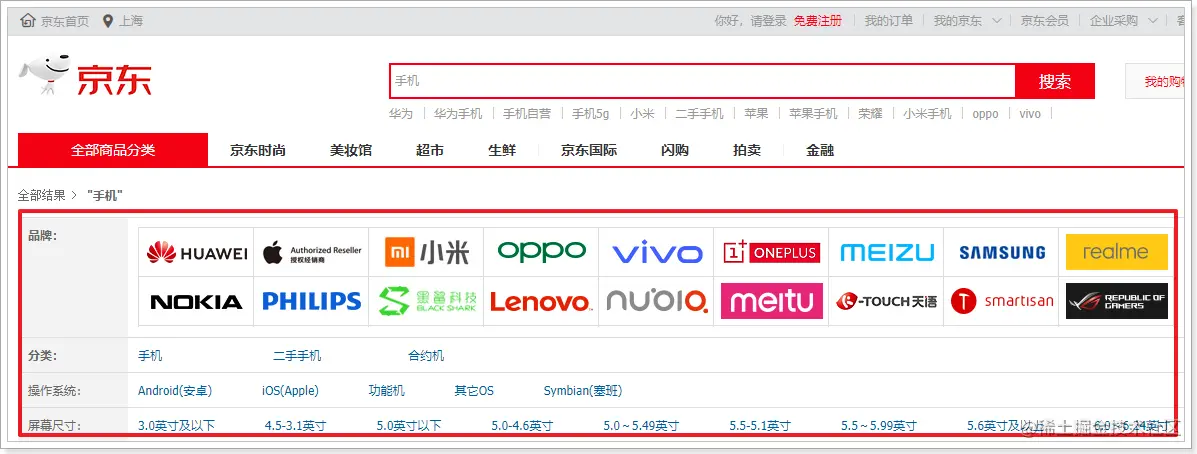The height and width of the screenshot is (454, 1197).
Task: Open the 京东时尚 tab
Action: point(258,150)
